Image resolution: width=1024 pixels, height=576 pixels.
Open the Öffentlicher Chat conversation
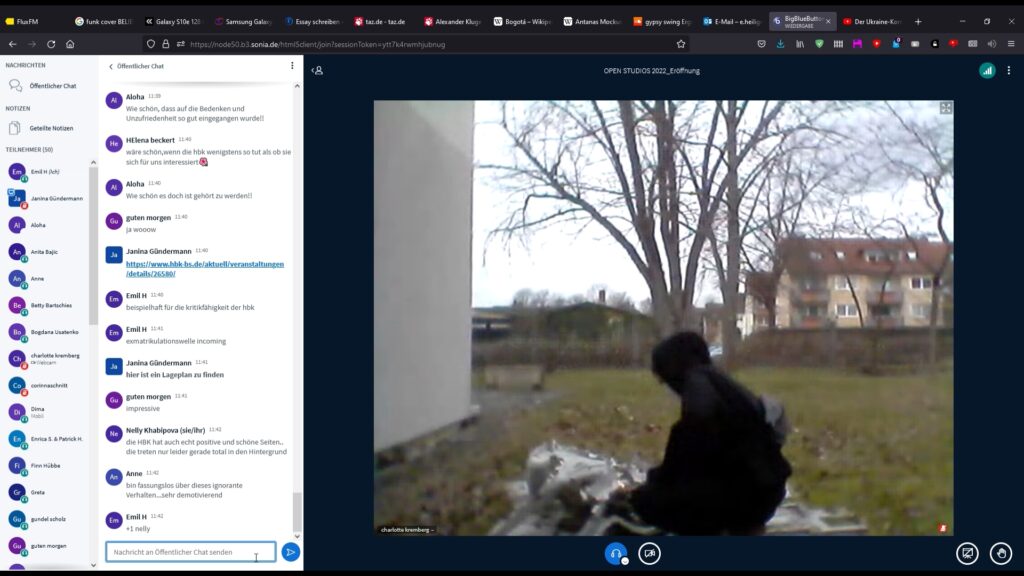coord(52,86)
